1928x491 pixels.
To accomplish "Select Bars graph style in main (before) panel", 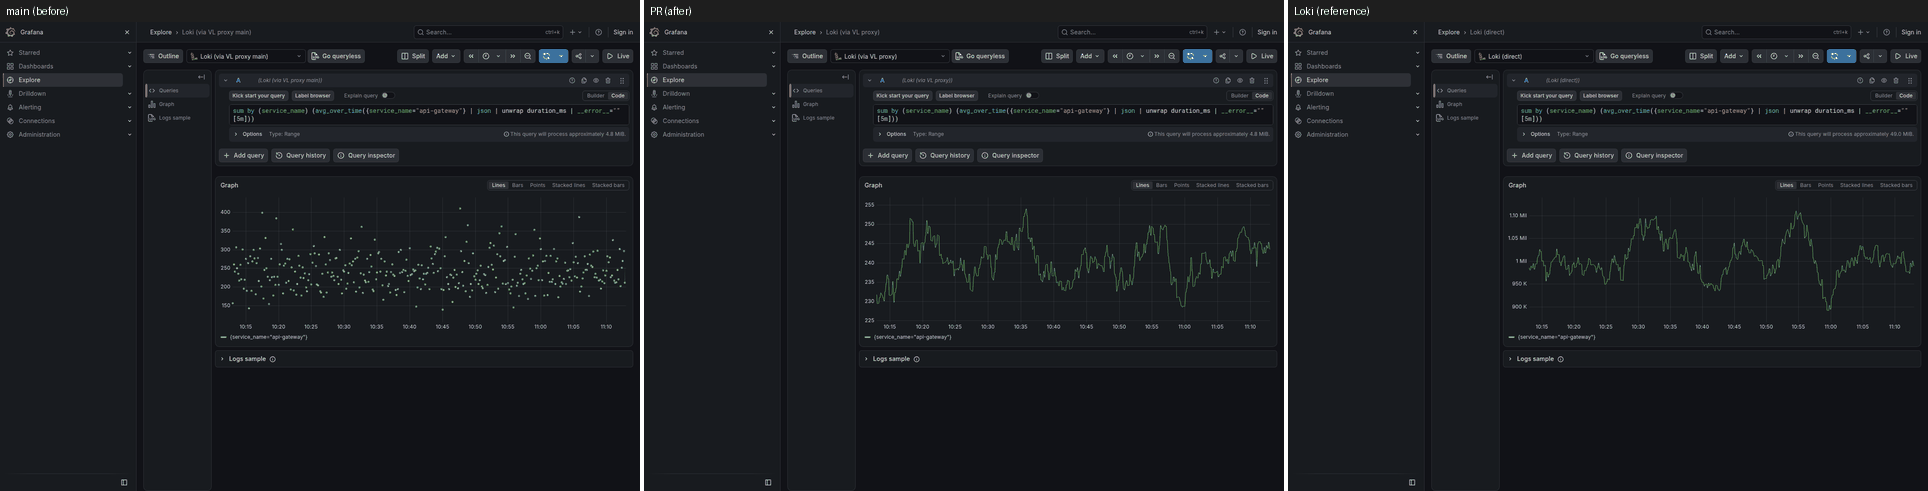I will [x=517, y=185].
